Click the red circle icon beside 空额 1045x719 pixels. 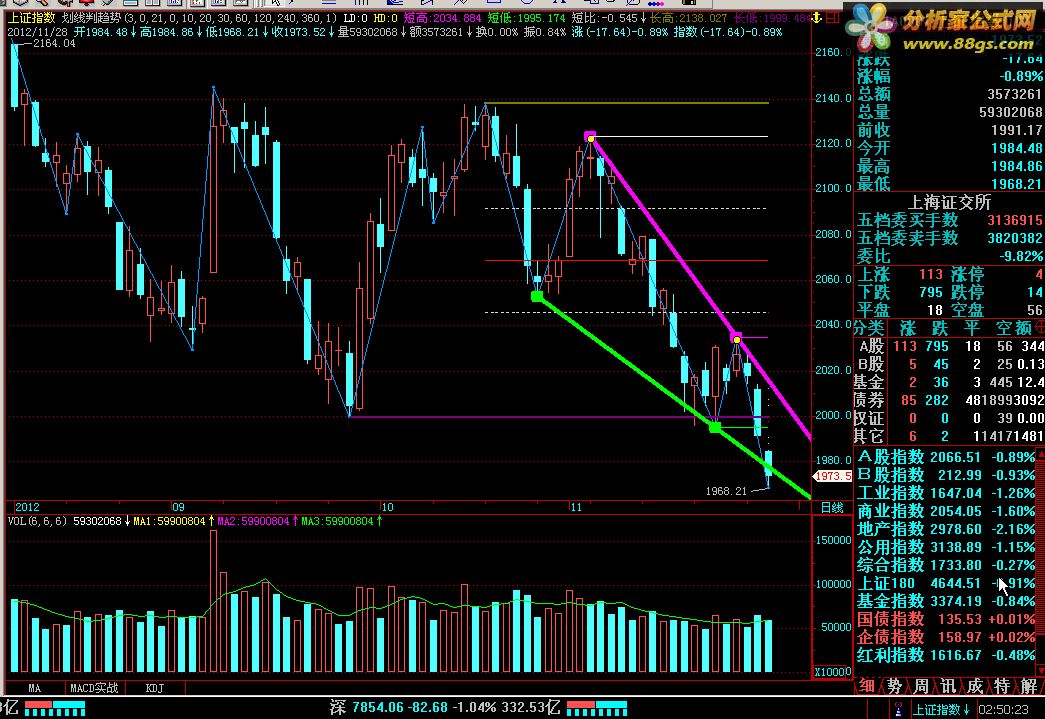click(x=1039, y=327)
